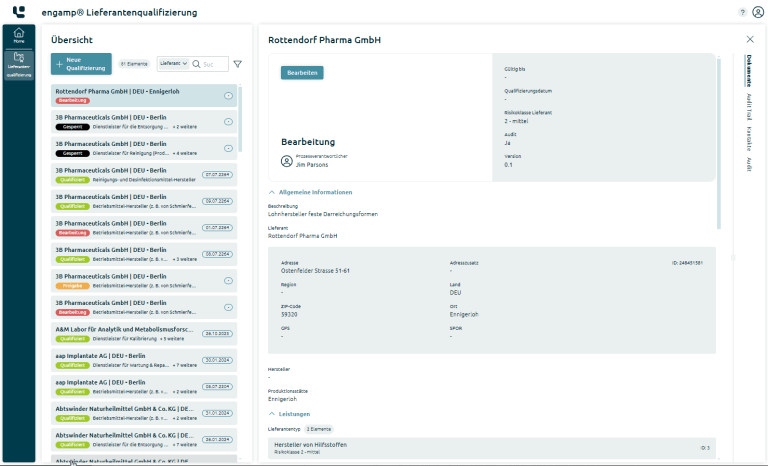Select the Abtswinder Naturheilmittel entry dated 31.01.2024
Image resolution: width=768 pixels, height=466 pixels.
(x=144, y=413)
